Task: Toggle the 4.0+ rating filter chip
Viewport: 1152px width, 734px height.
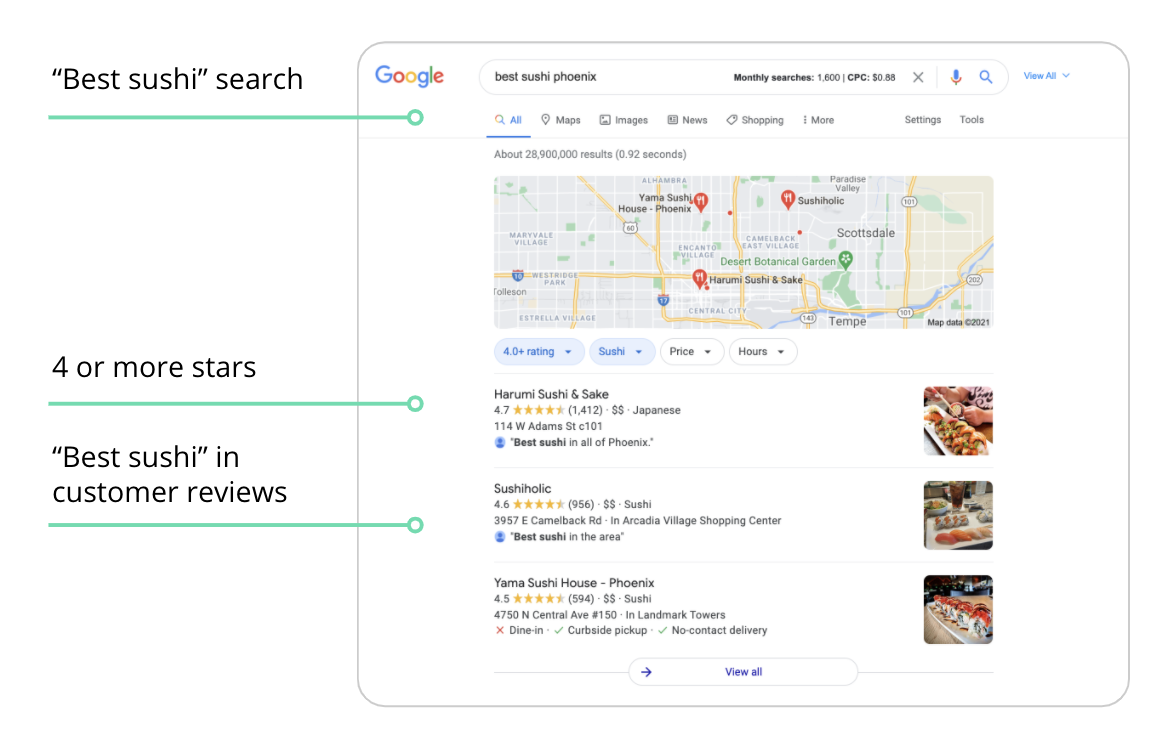Action: pyautogui.click(x=538, y=351)
